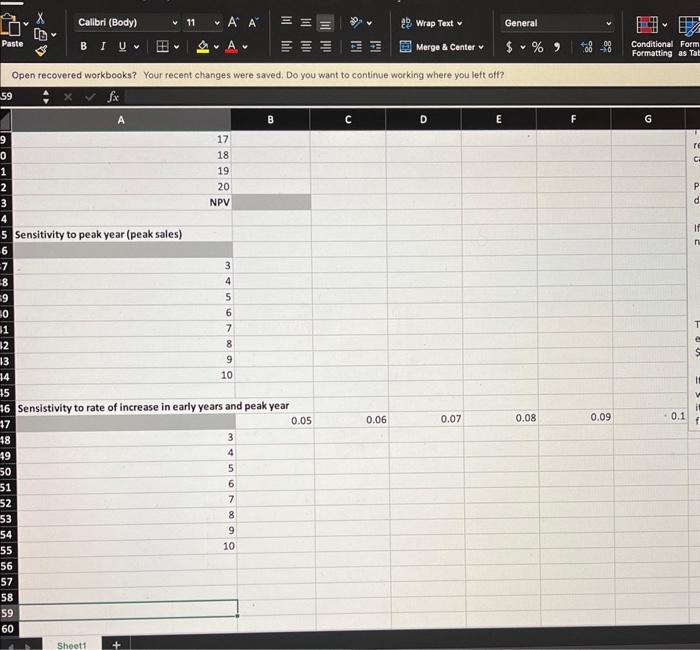Click the cell containing 0.08
Image resolution: width=700 pixels, height=650 pixels.
500,418
